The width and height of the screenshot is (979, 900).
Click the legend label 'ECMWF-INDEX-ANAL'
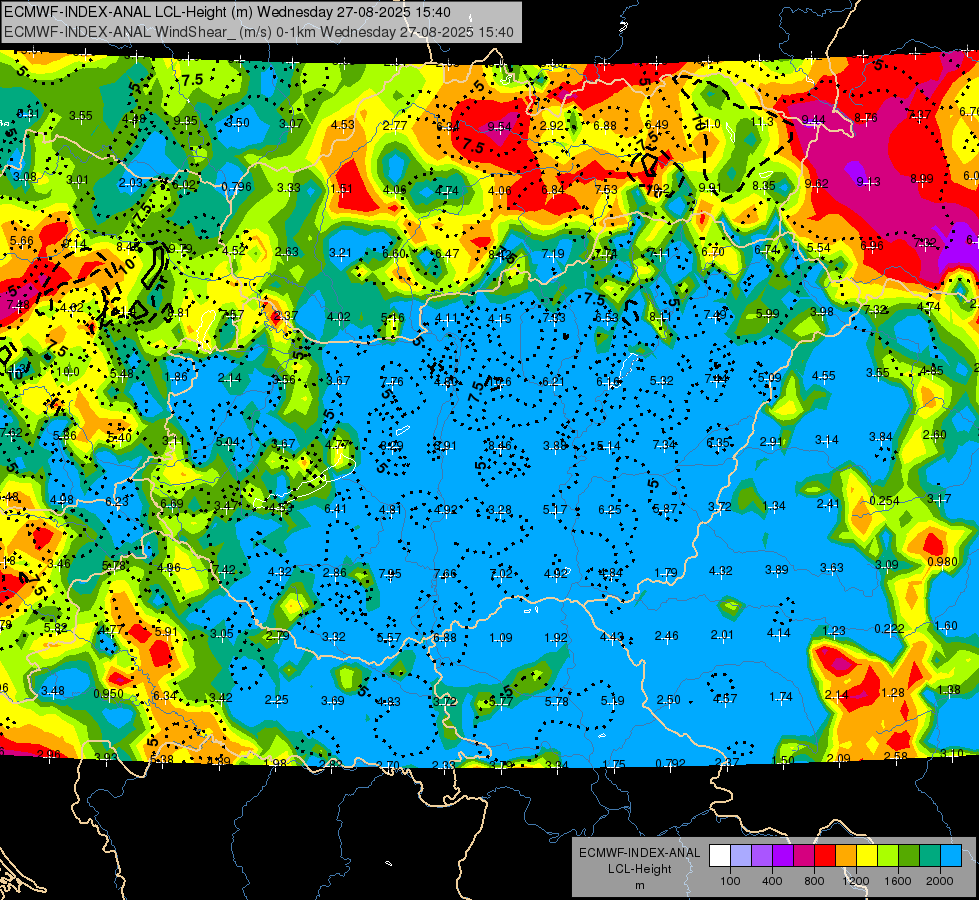(639, 853)
